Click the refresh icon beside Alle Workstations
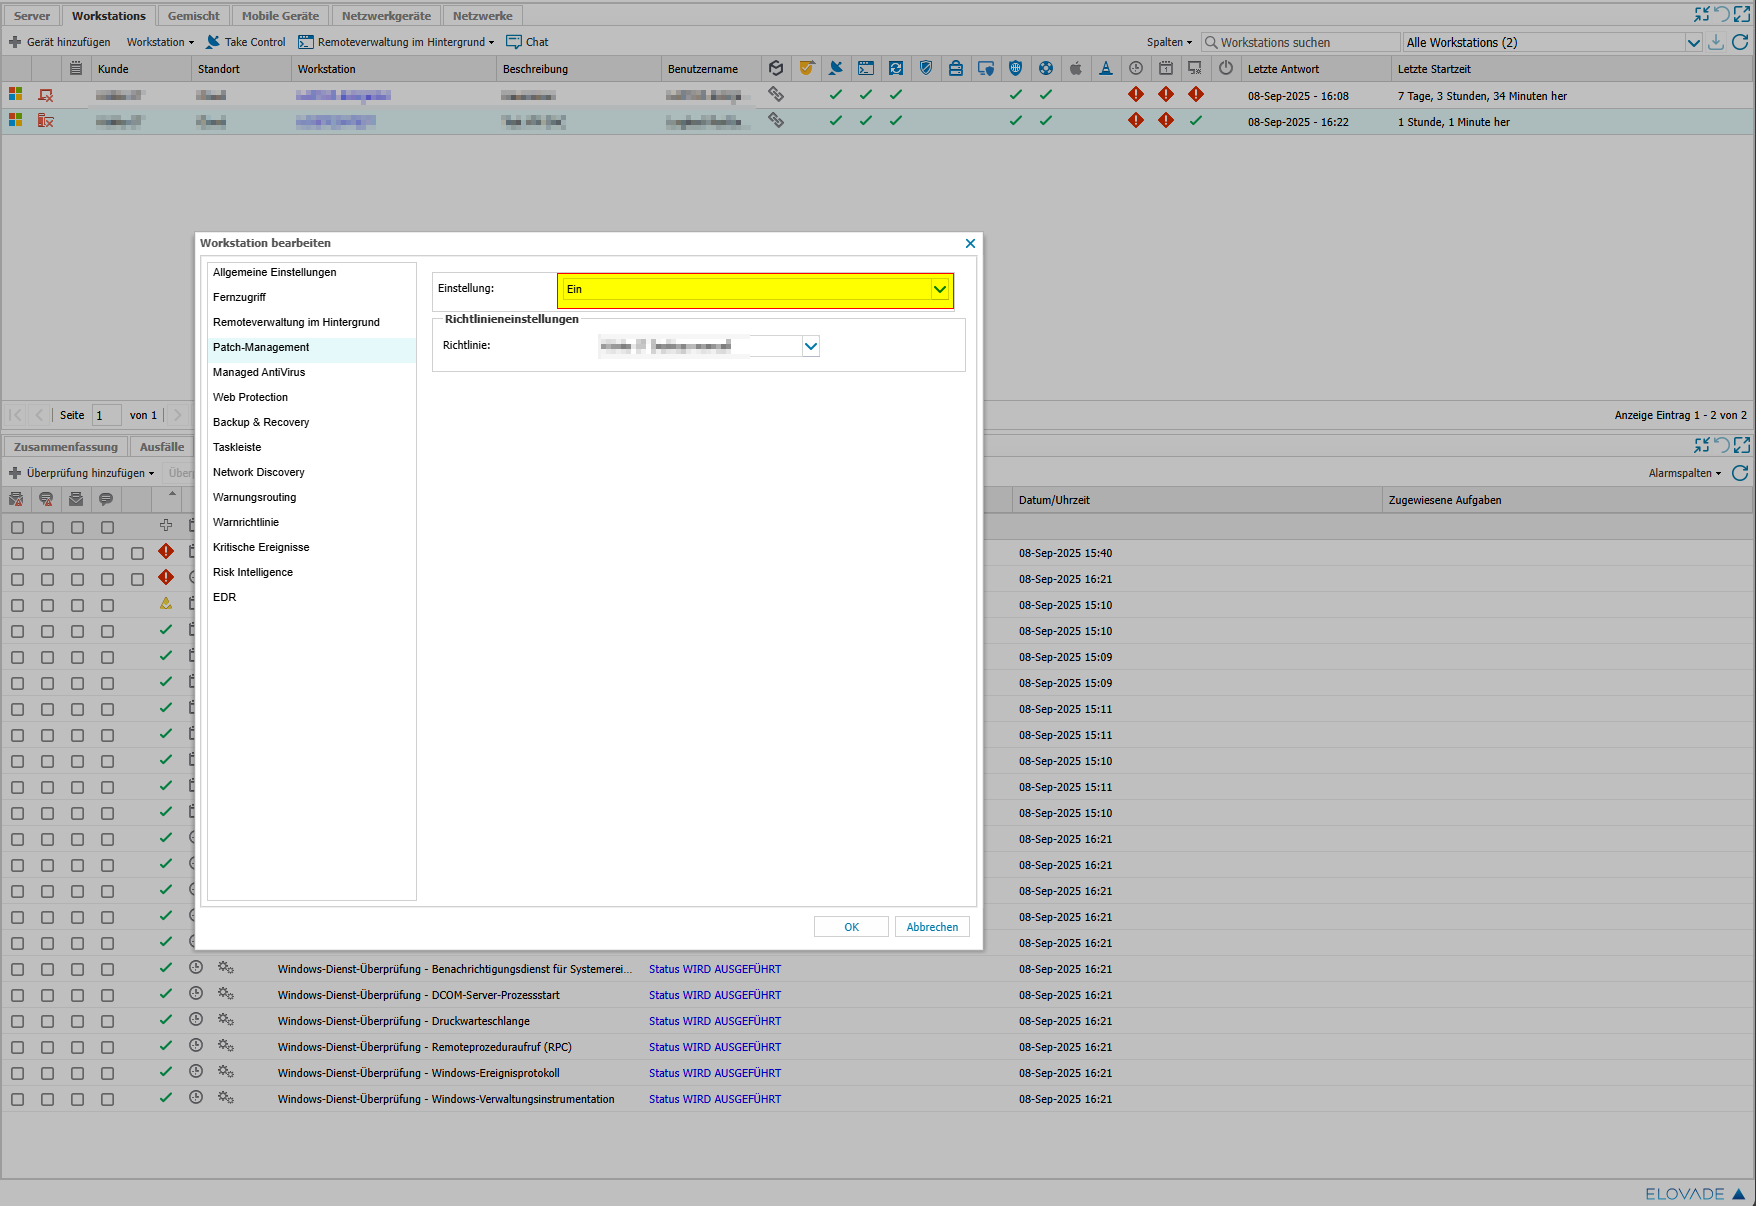 (1740, 42)
